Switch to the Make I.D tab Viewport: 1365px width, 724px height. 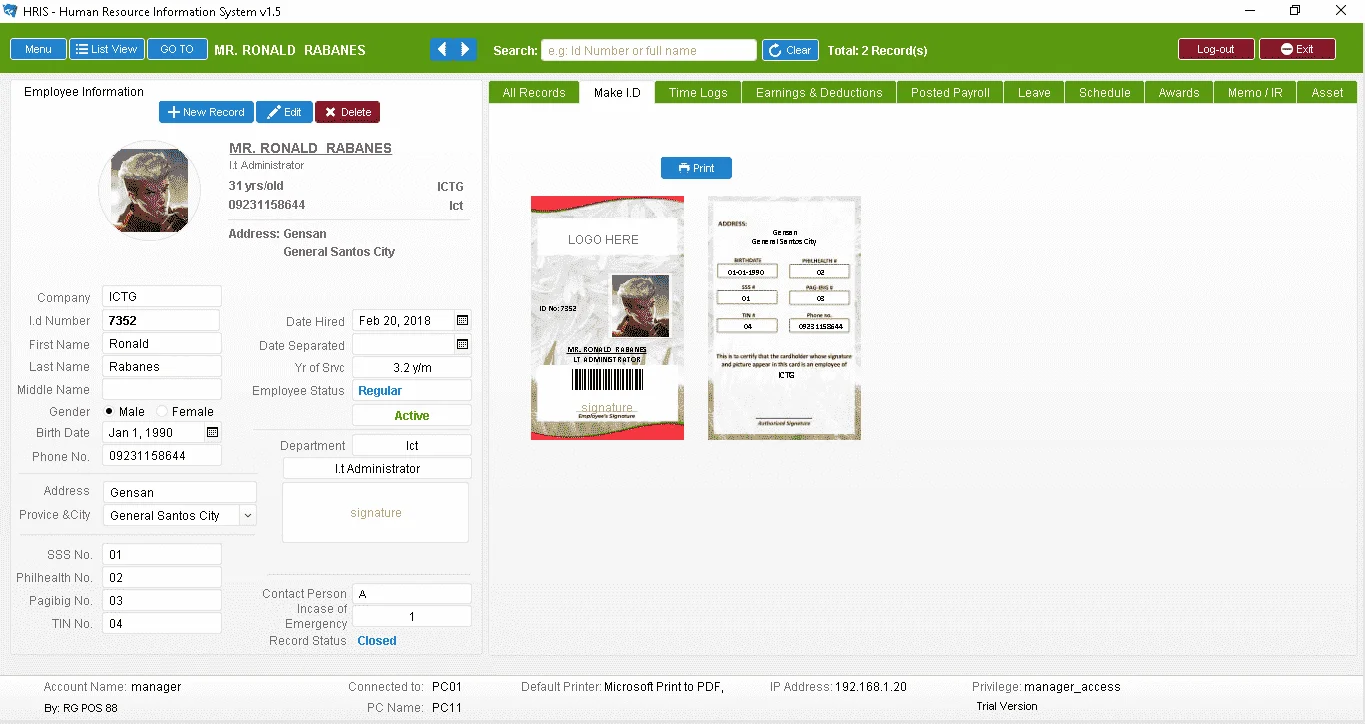click(617, 92)
